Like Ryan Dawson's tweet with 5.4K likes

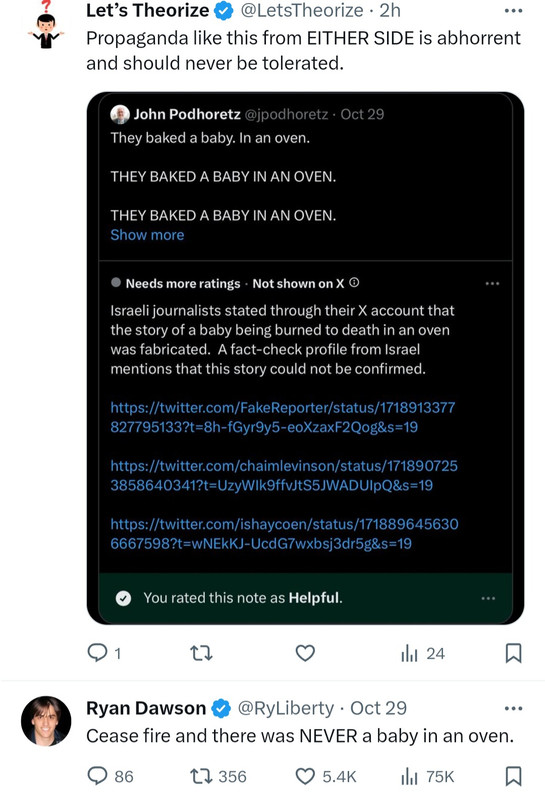click(x=326, y=776)
